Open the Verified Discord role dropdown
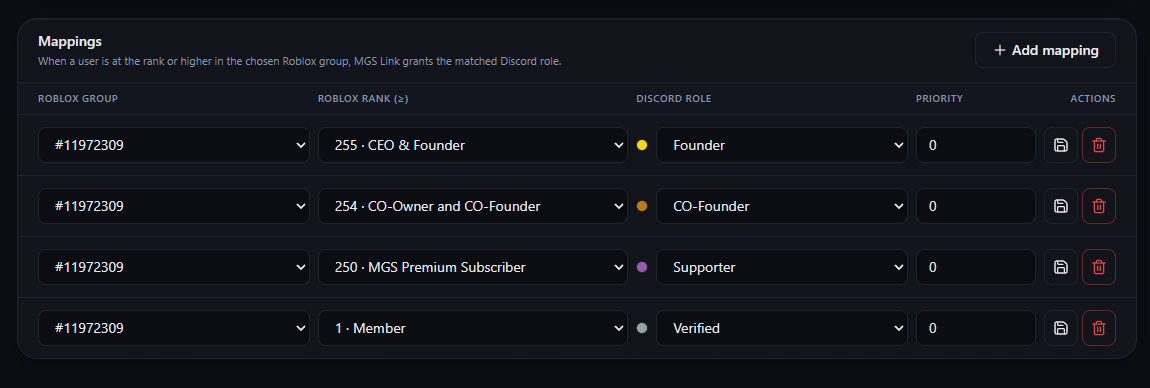1150x388 pixels. [x=782, y=328]
